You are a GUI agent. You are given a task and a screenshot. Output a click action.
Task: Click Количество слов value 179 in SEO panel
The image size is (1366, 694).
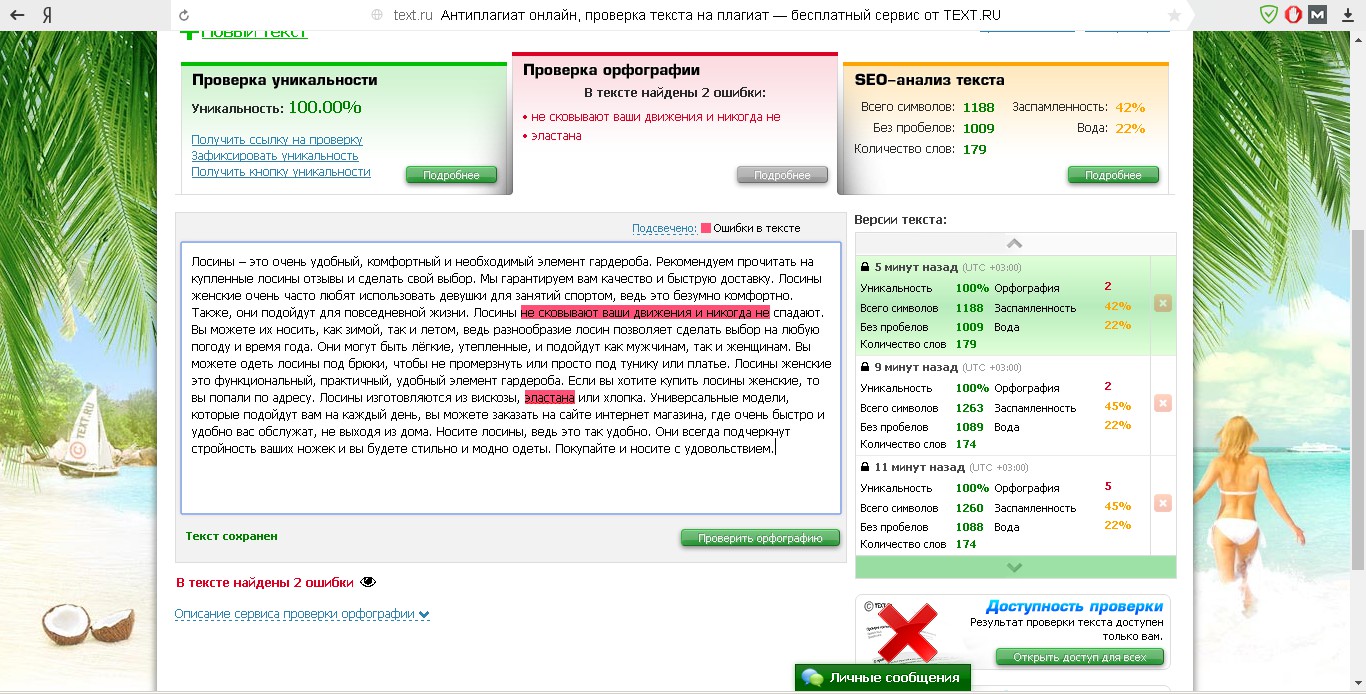(975, 149)
